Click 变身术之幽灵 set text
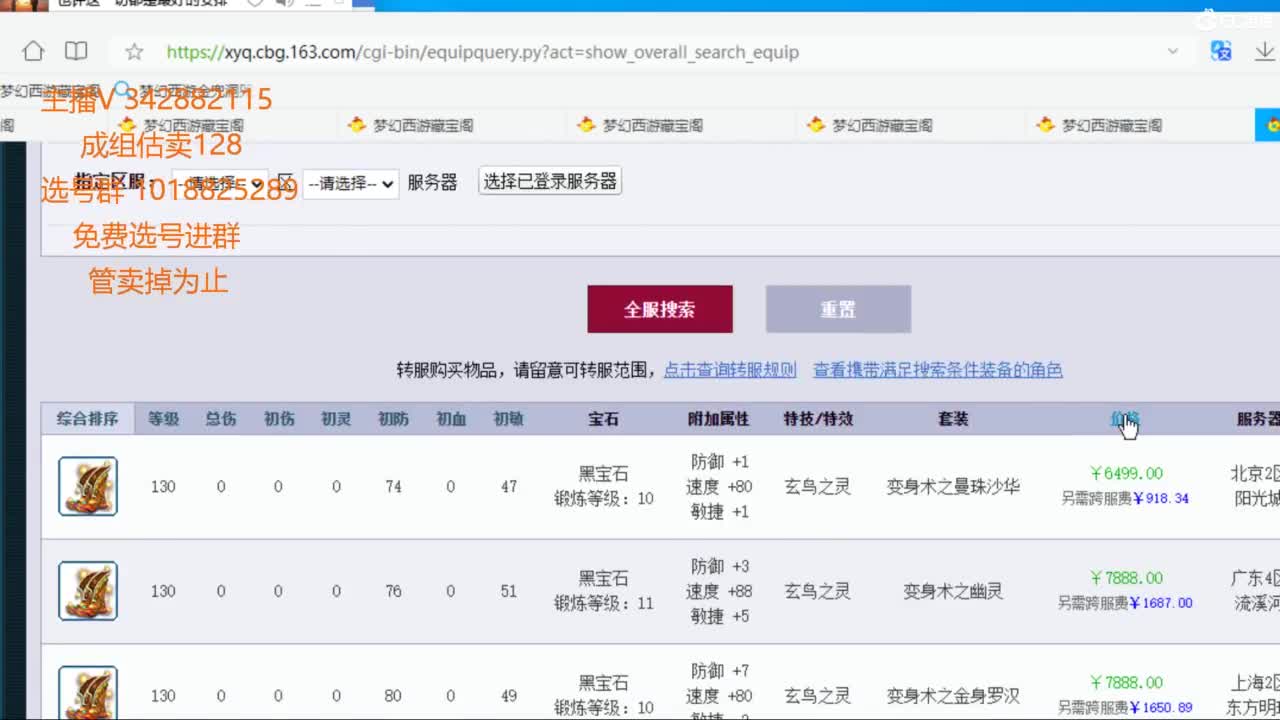Viewport: 1280px width, 720px height. click(953, 591)
